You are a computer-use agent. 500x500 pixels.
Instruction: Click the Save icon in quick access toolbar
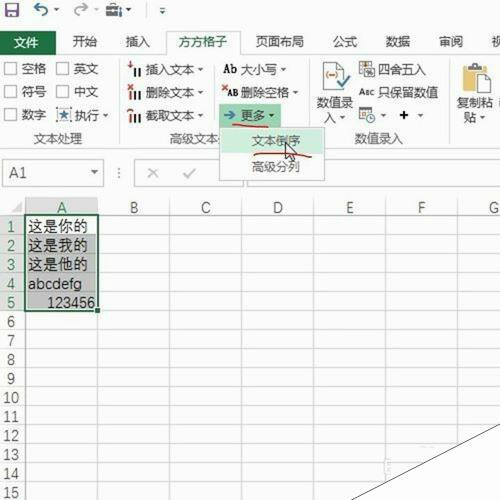11,10
